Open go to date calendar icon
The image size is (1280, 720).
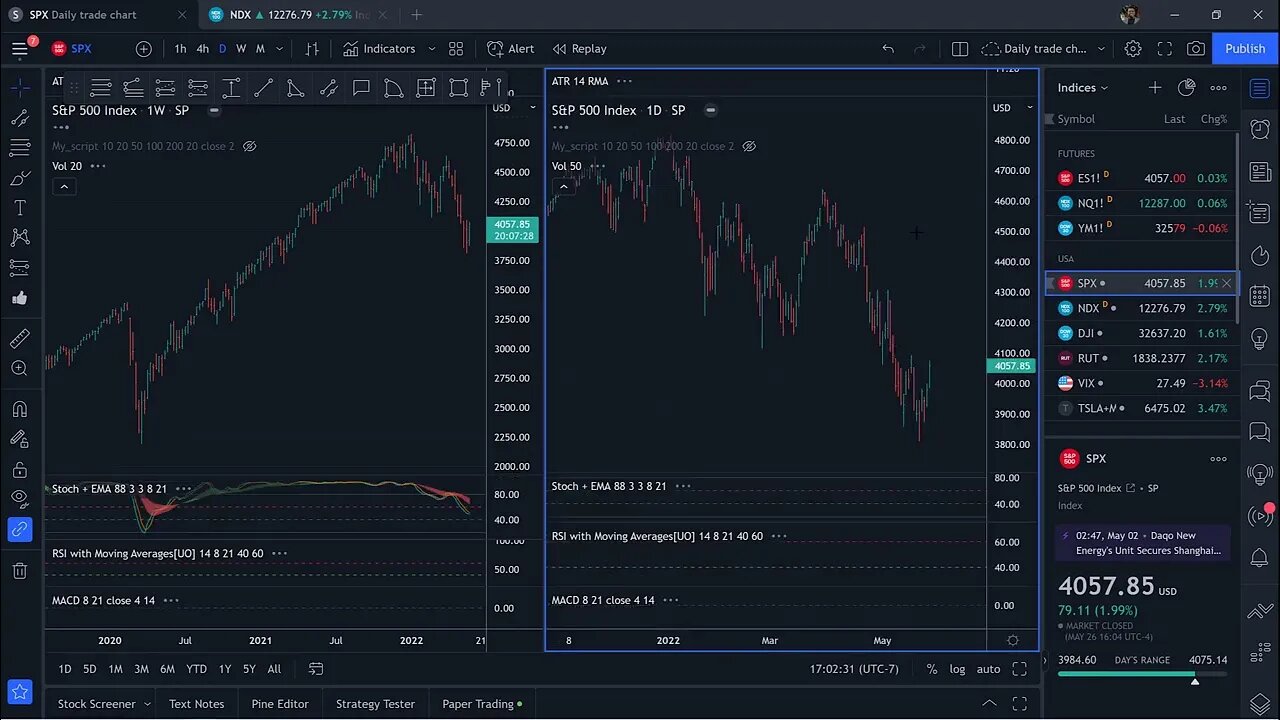point(316,669)
